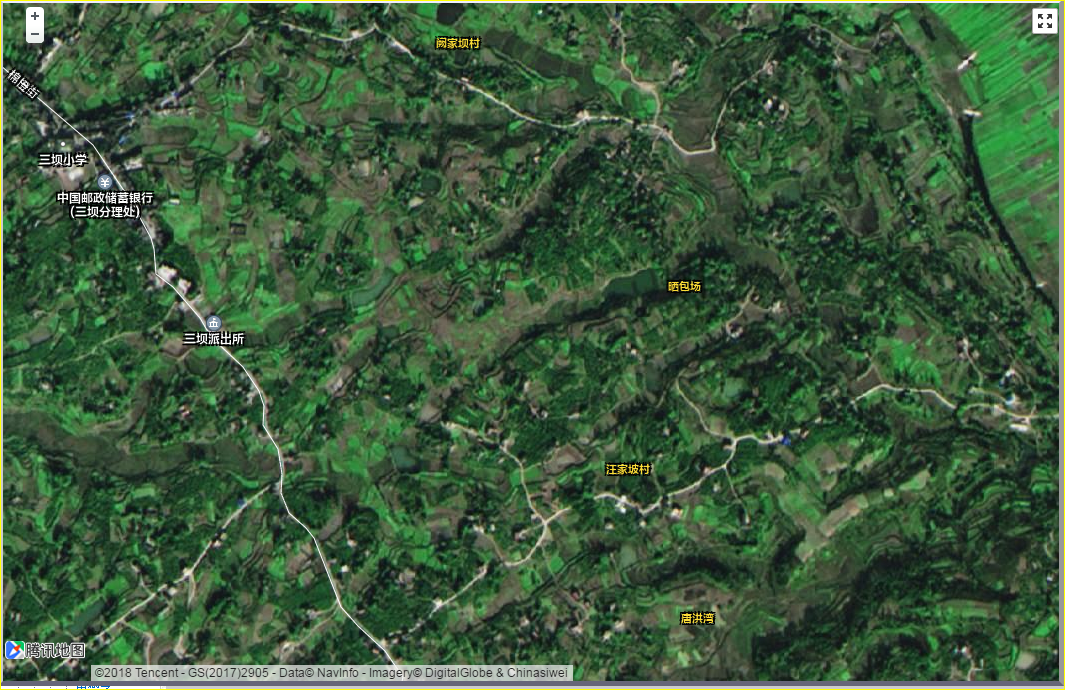Select the 三坝派出所 police station icon
The height and width of the screenshot is (690, 1065).
point(213,322)
